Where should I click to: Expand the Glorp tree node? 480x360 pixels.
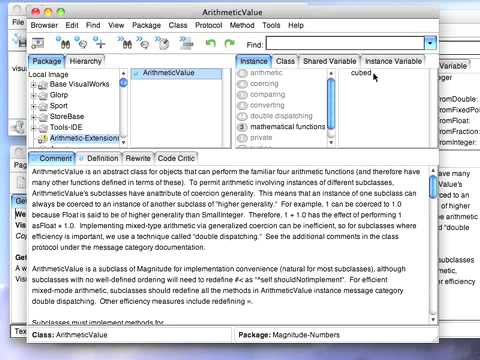click(x=33, y=96)
